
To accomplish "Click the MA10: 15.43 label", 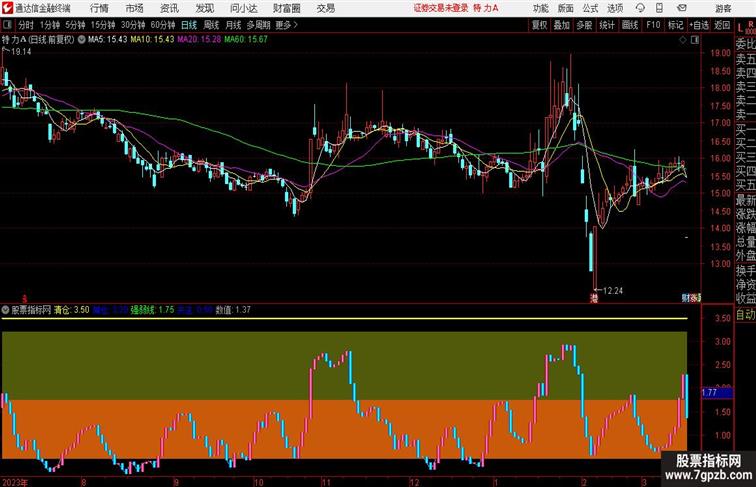I will (152, 40).
